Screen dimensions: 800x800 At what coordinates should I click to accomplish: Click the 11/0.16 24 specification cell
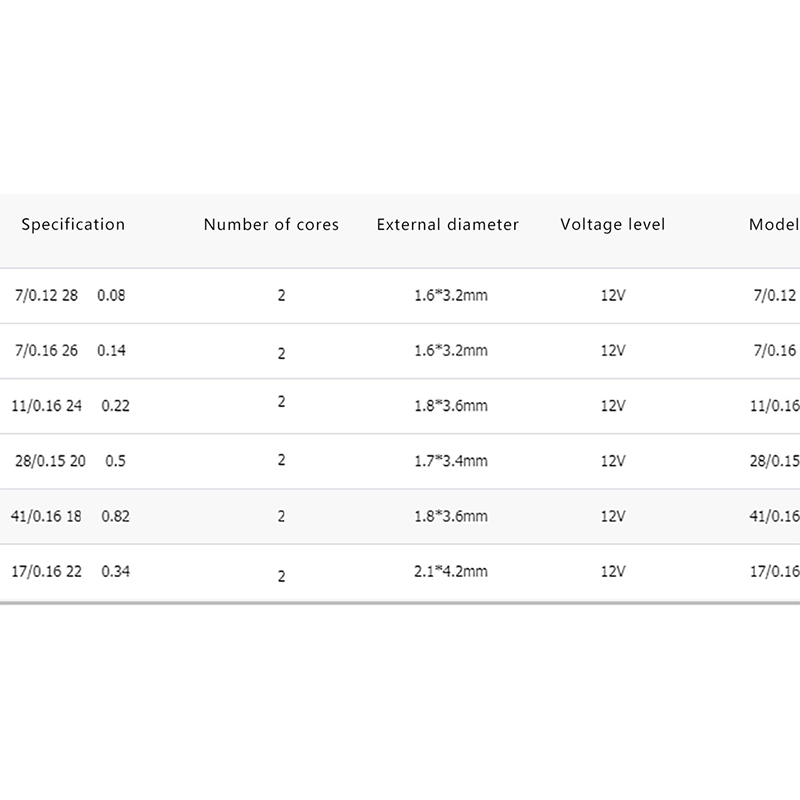(45, 406)
